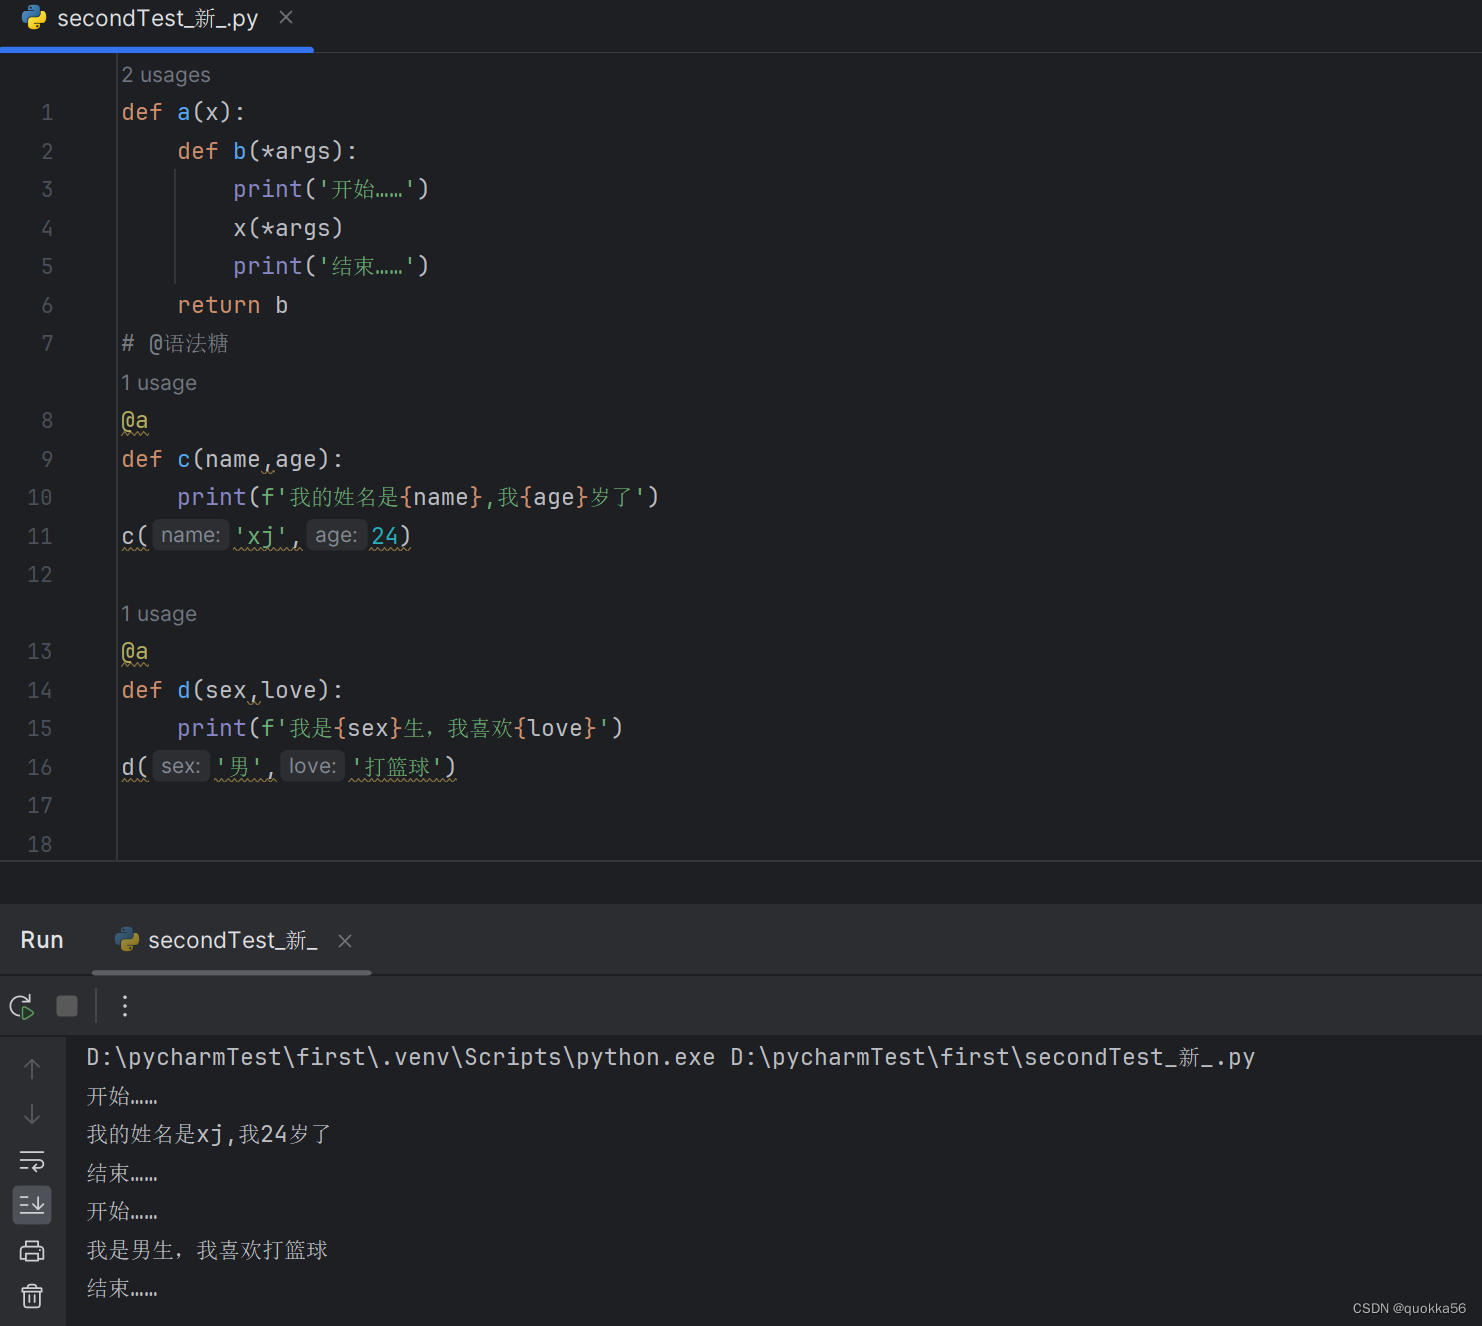Click line number 1 in the gutter
Screen dimensions: 1482x1326
click(x=47, y=113)
